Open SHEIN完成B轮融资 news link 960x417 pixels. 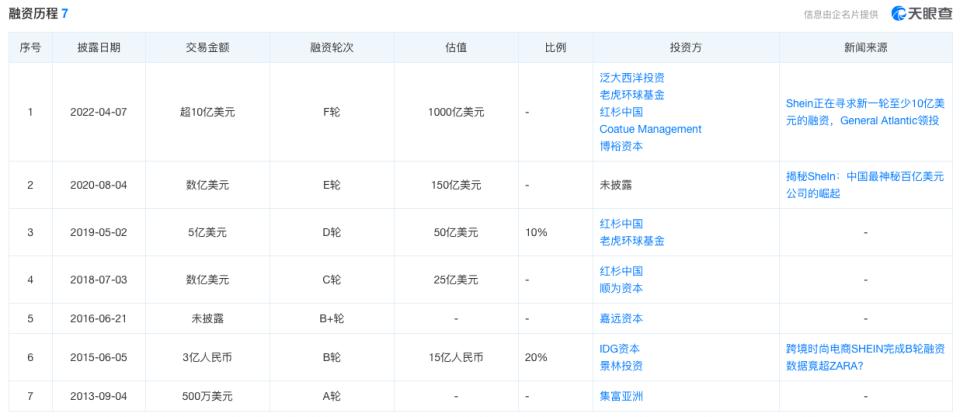coord(865,357)
